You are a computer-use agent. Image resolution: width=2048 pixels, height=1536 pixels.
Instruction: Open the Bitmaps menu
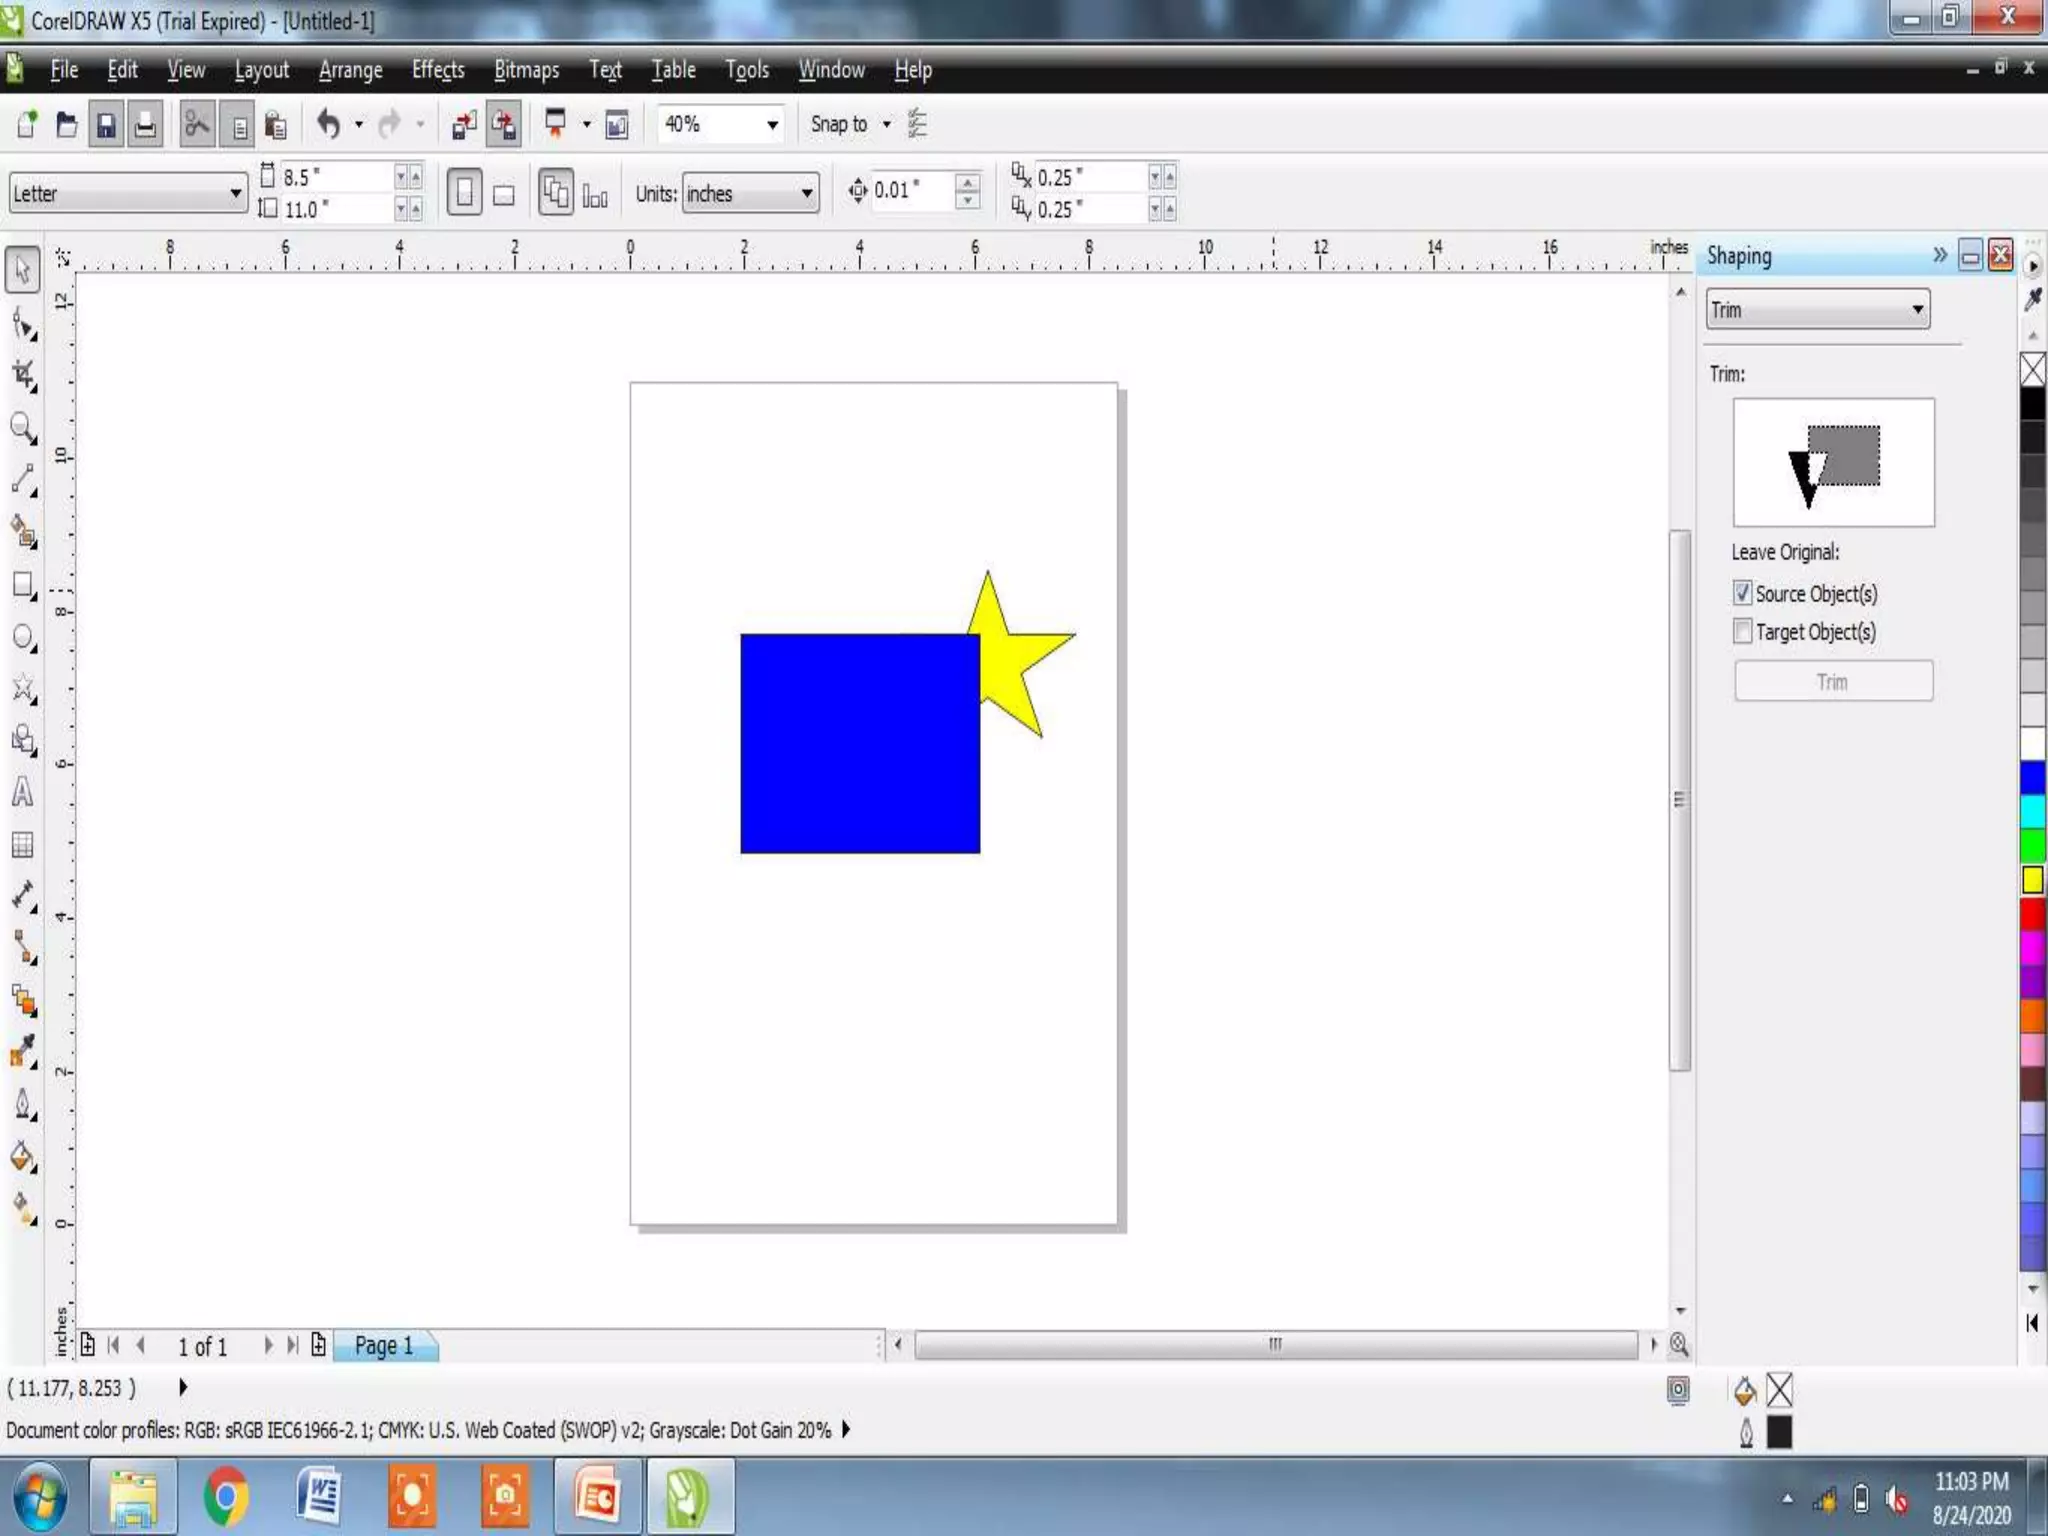tap(526, 70)
